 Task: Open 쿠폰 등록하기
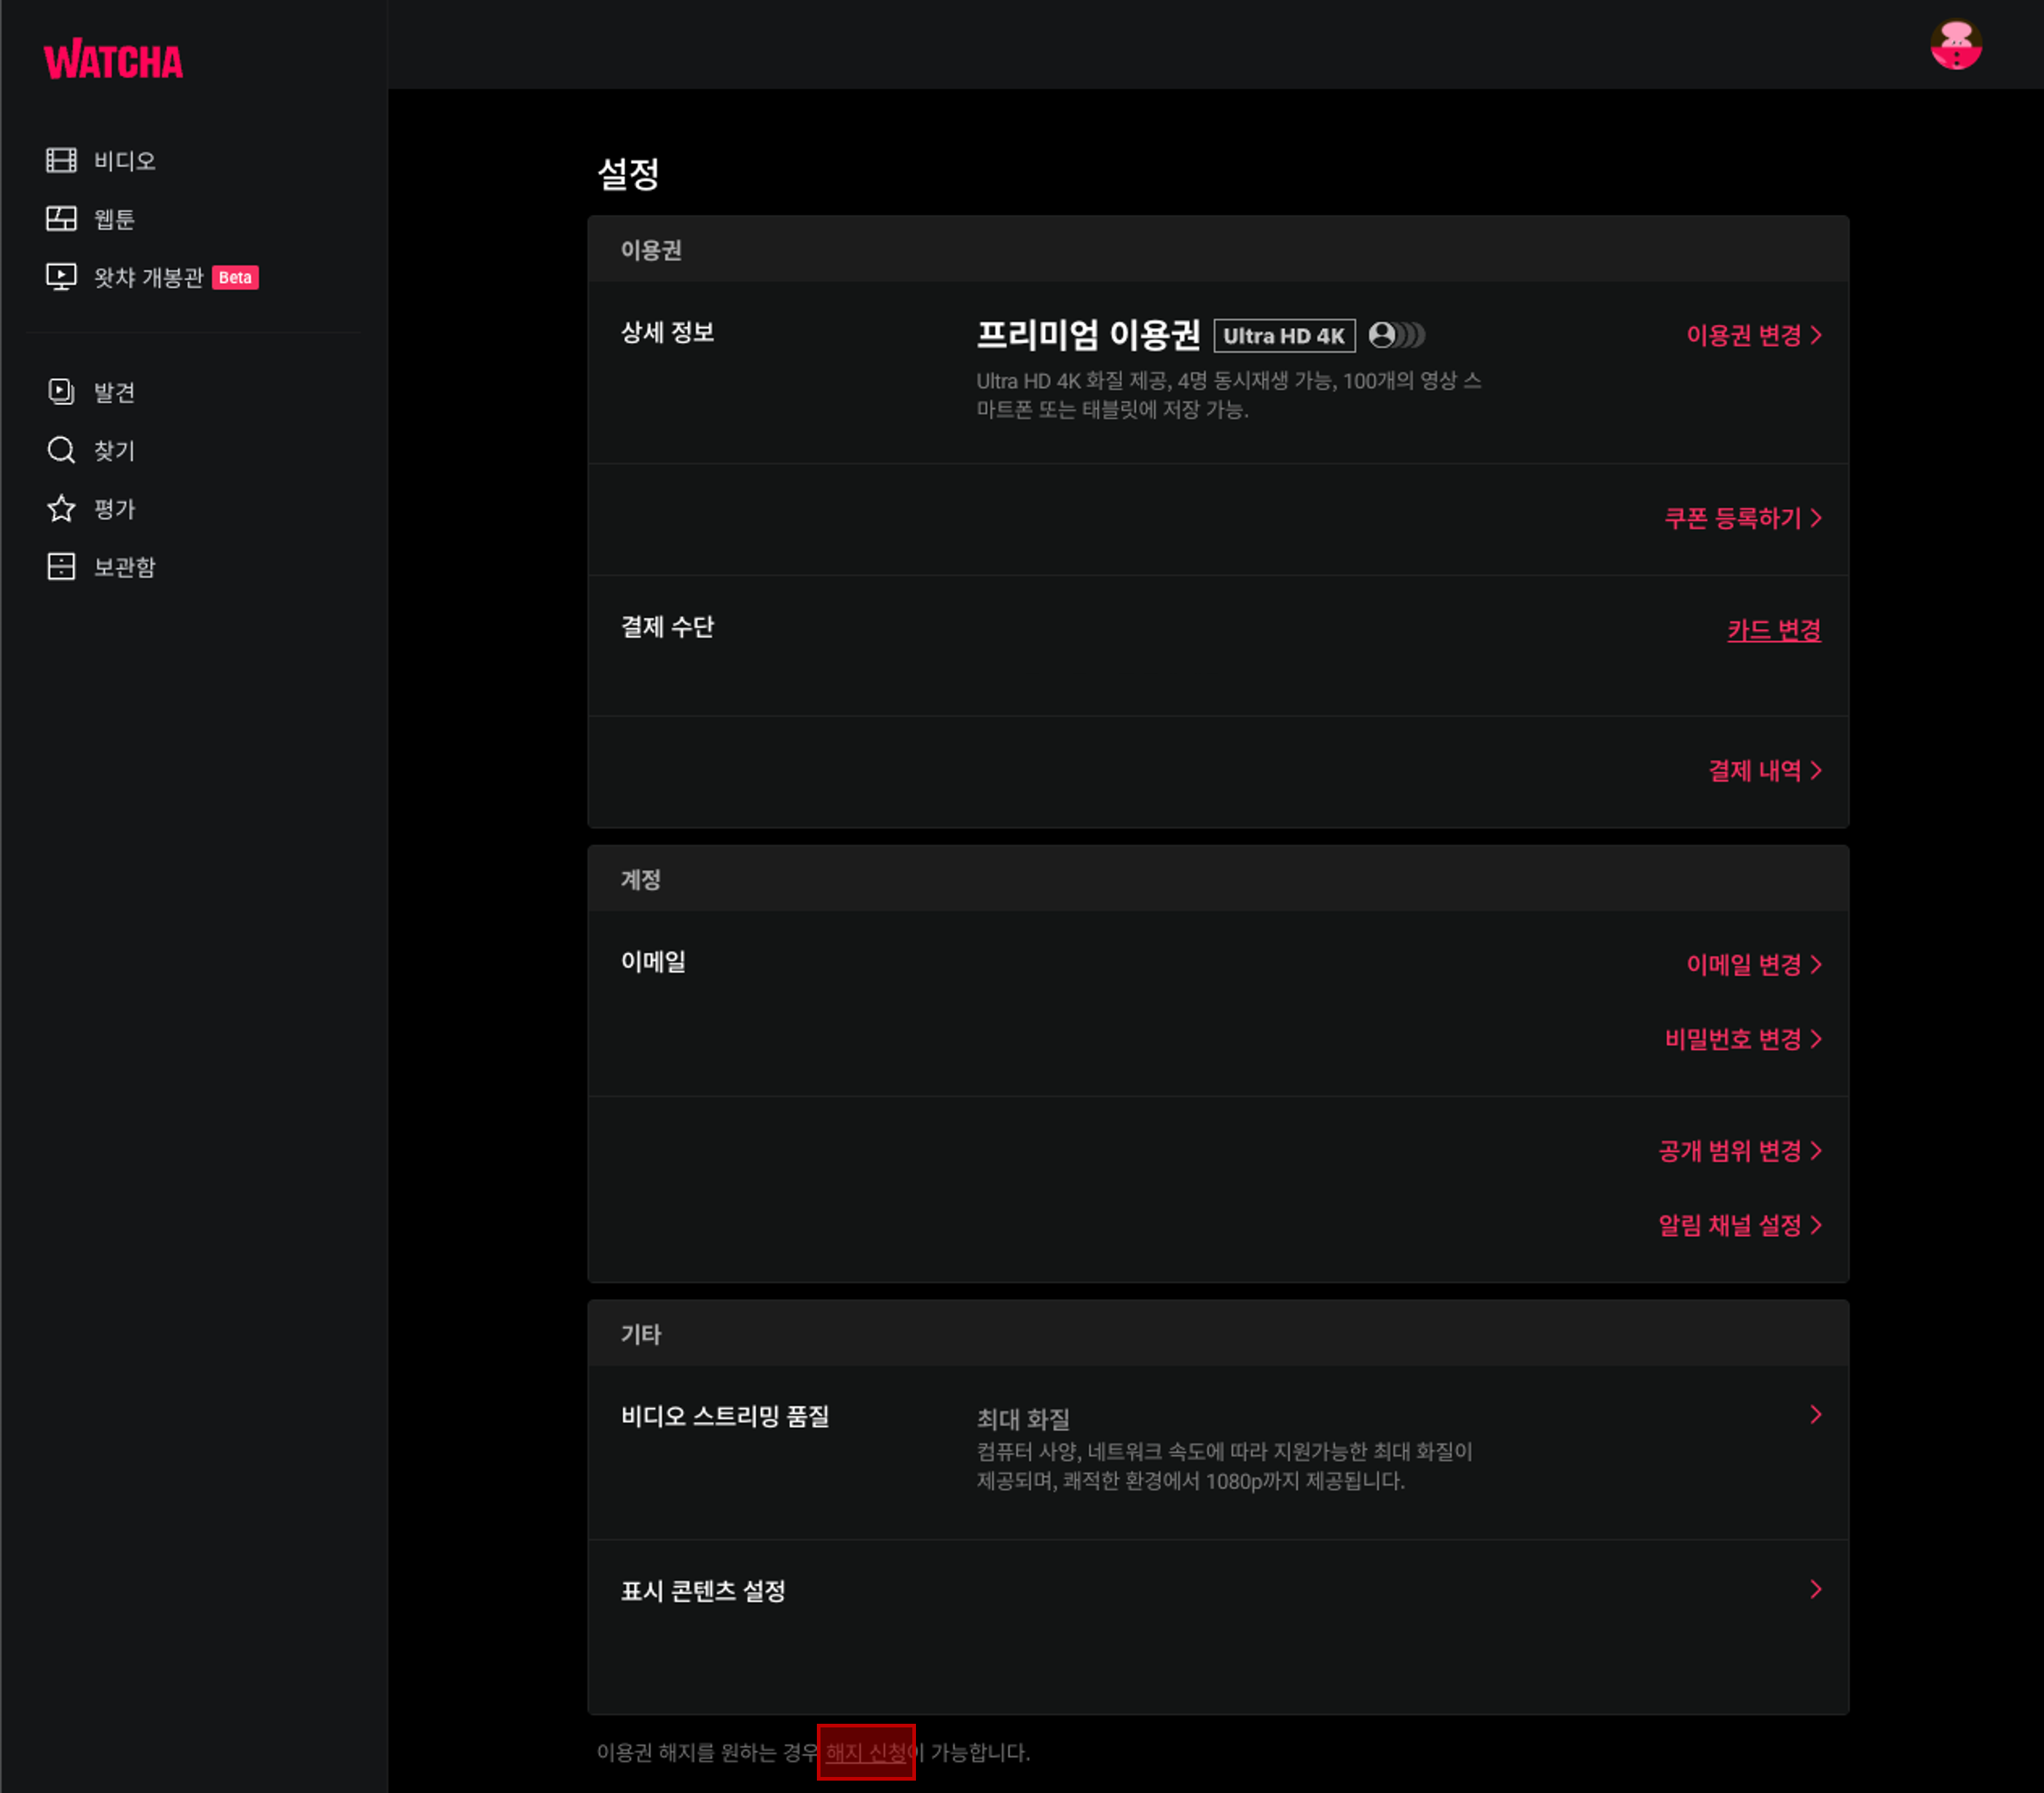[x=1742, y=518]
